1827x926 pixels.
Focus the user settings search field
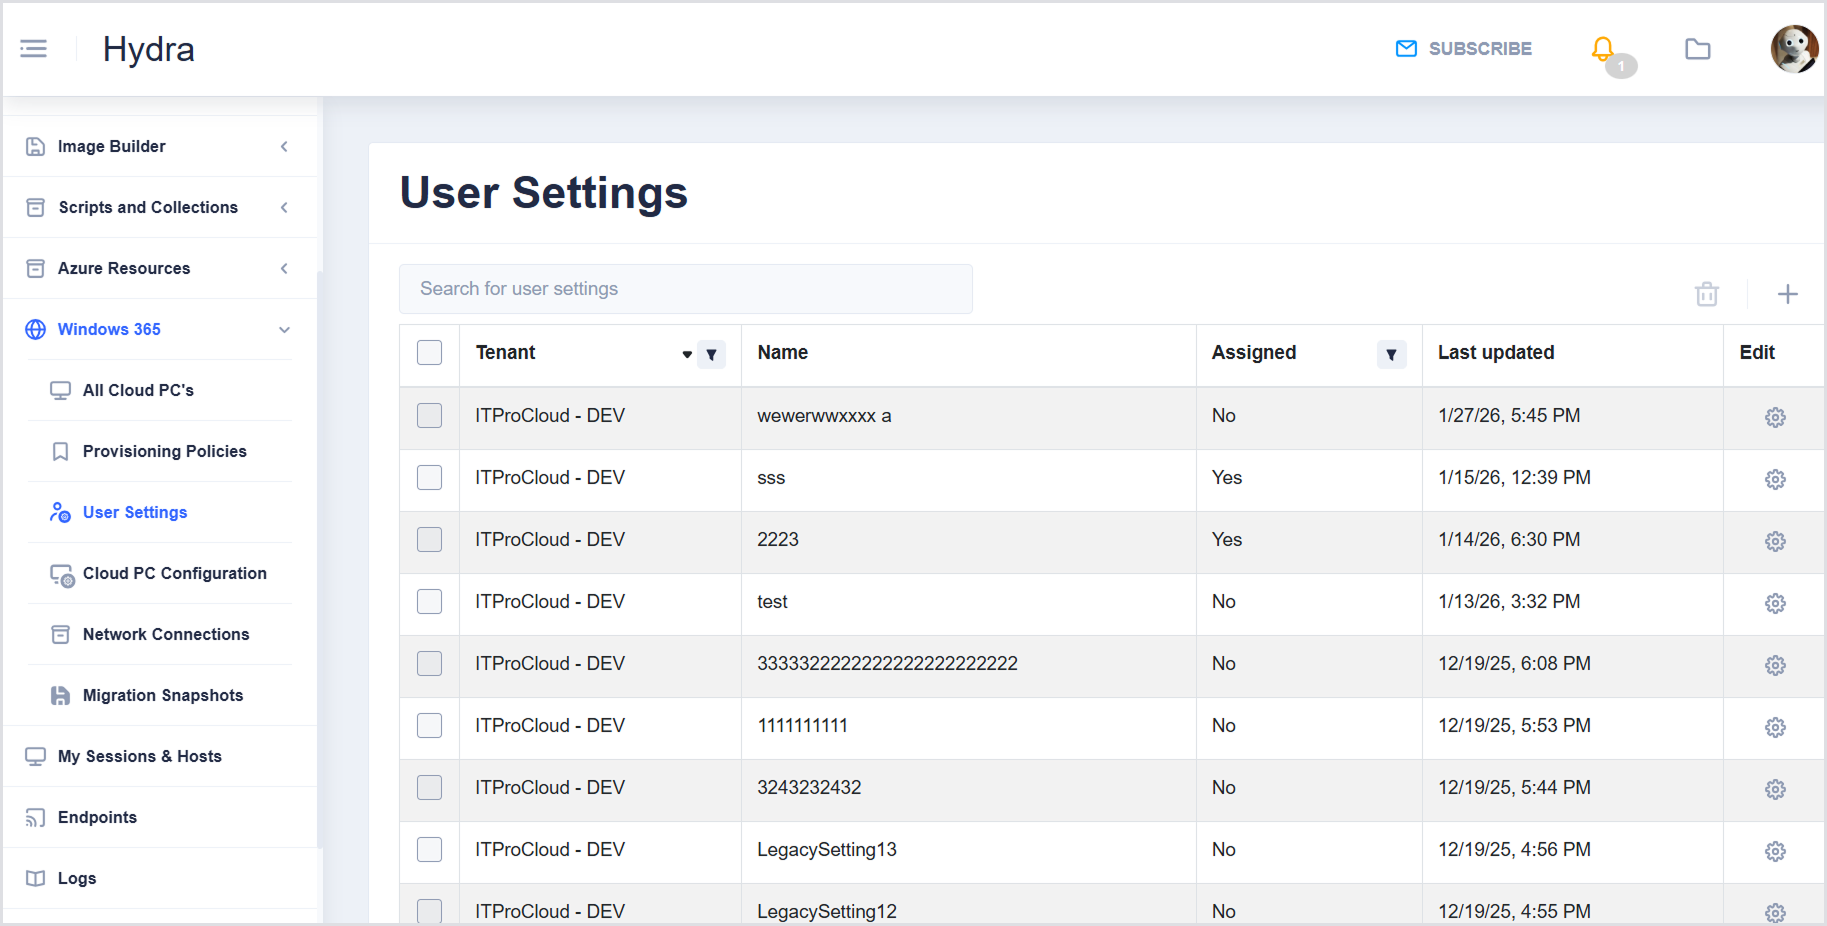coord(685,289)
